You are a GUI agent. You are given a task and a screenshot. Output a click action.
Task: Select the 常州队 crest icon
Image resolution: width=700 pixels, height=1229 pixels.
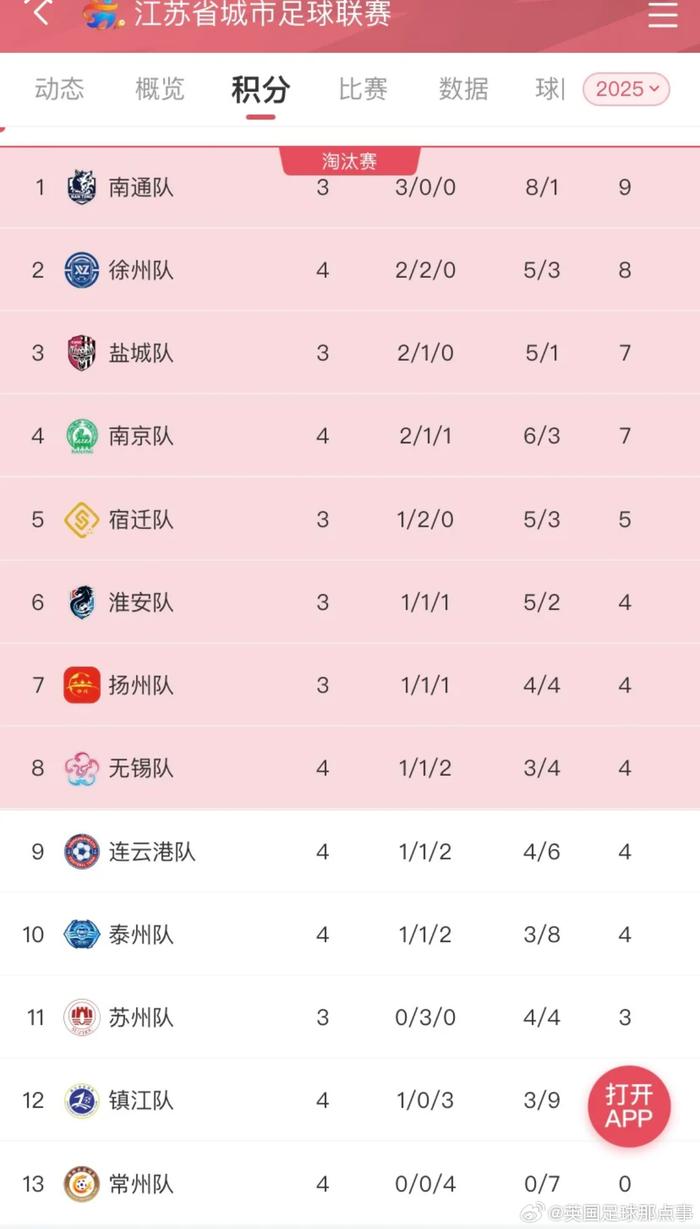(81, 1184)
